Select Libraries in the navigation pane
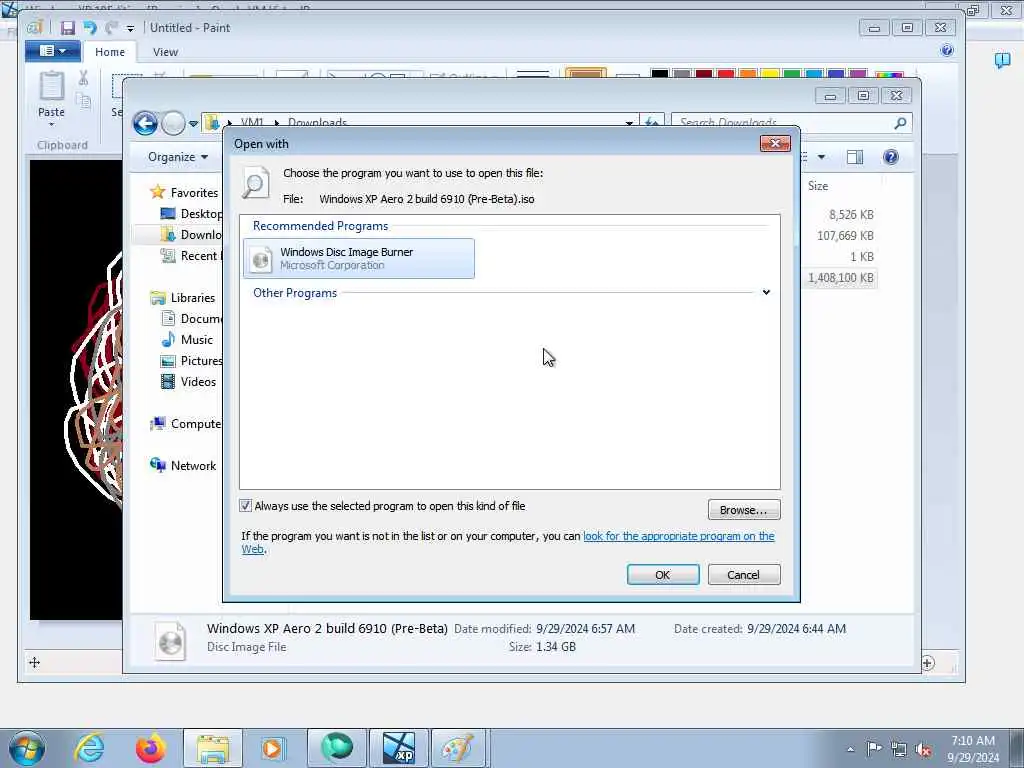The width and height of the screenshot is (1024, 768). 193,298
